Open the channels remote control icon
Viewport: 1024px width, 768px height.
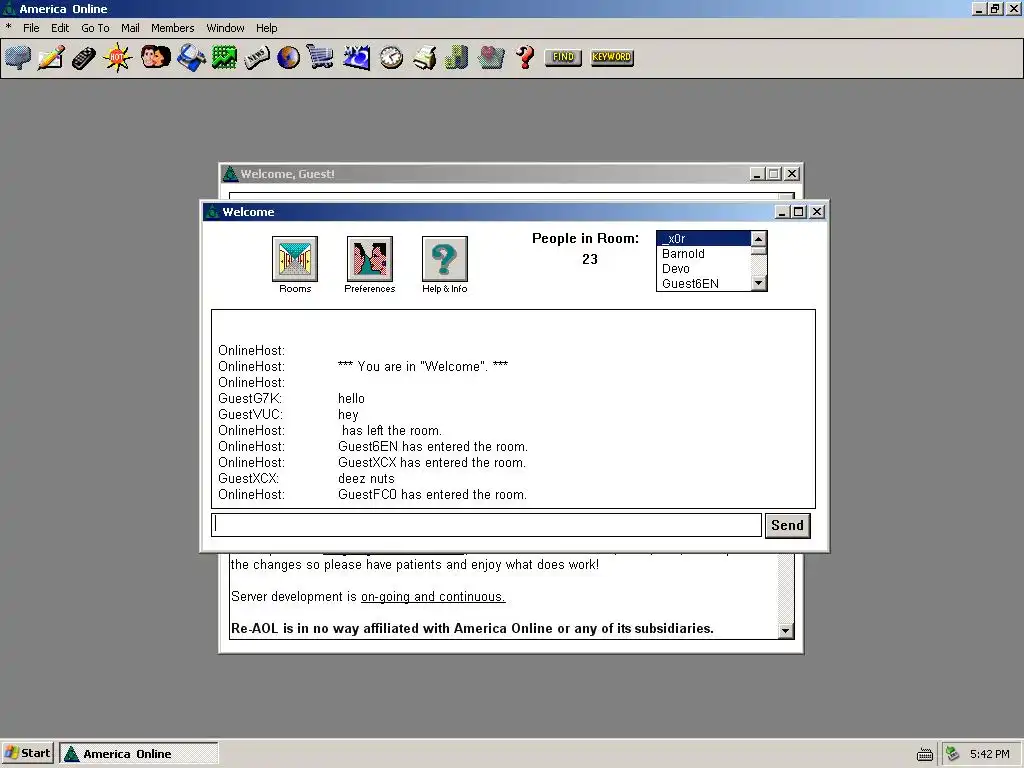[84, 57]
